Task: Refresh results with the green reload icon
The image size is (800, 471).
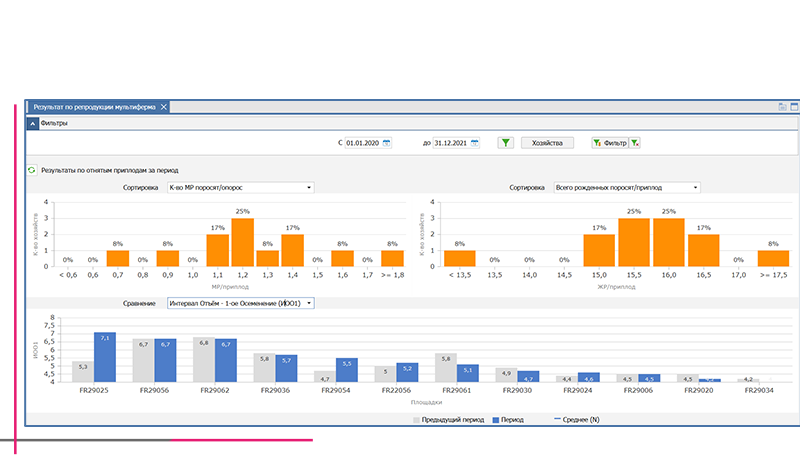Action: coord(32,170)
